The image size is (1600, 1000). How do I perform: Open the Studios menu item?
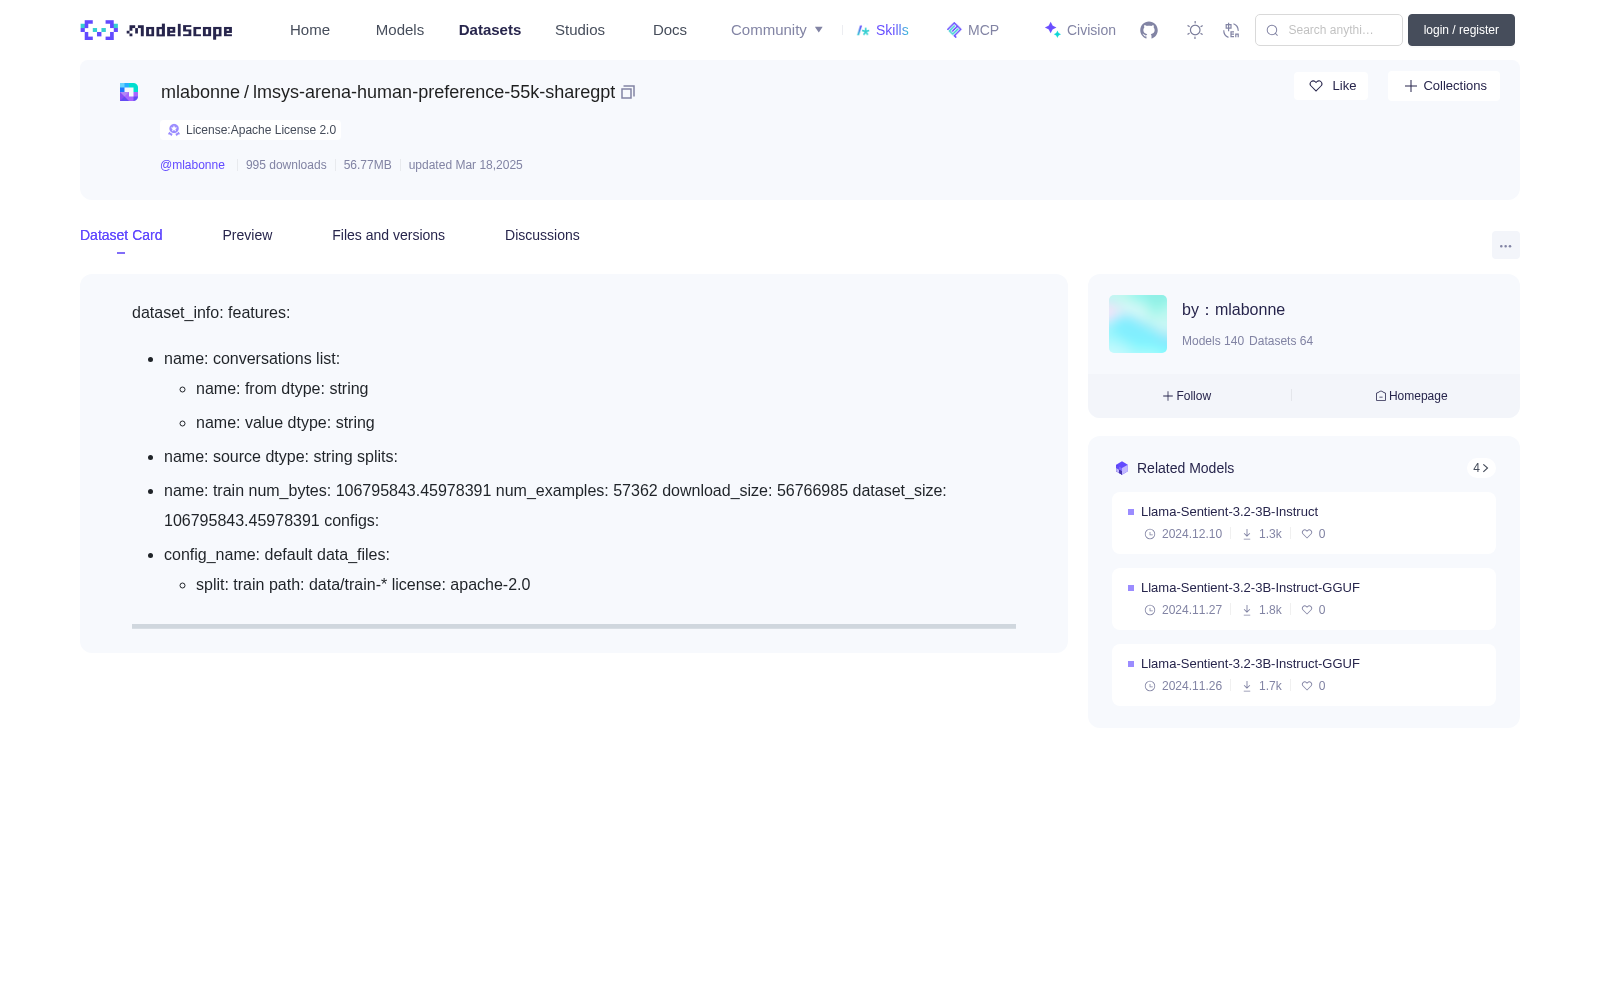pos(580,30)
